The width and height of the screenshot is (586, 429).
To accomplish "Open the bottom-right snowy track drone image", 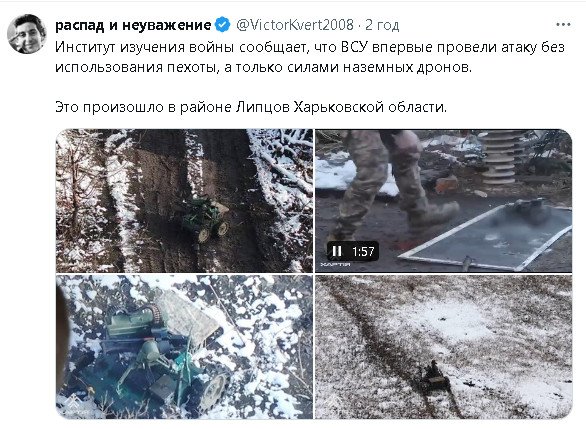I will [444, 346].
